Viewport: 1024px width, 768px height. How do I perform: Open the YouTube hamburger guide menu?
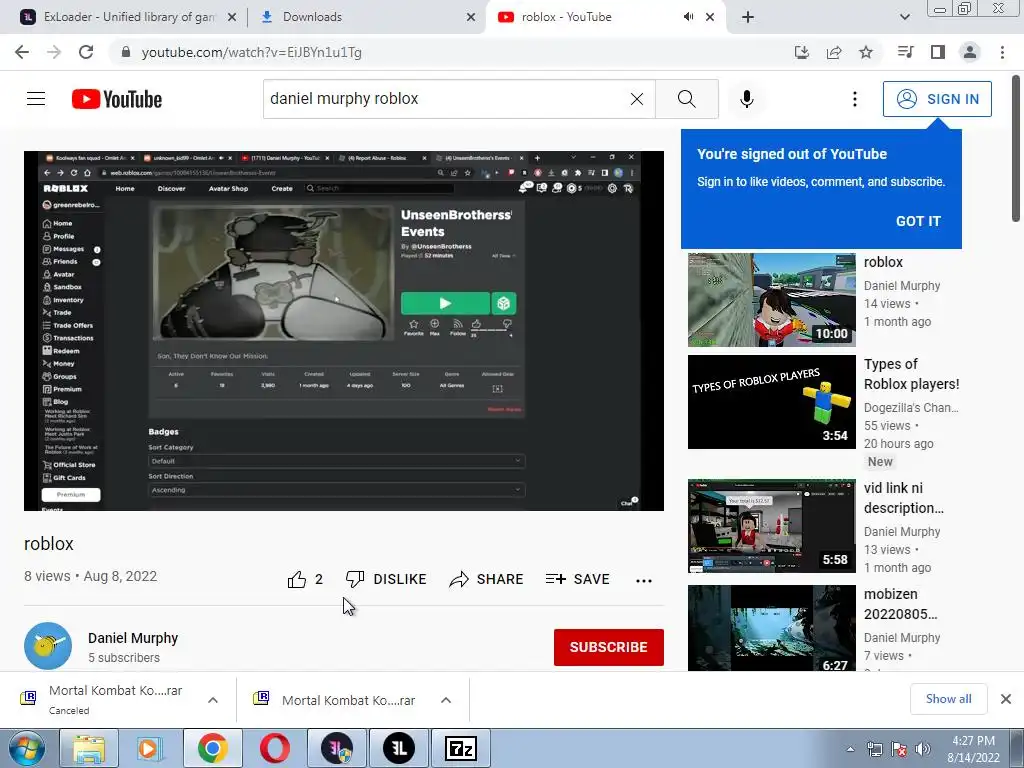(36, 99)
